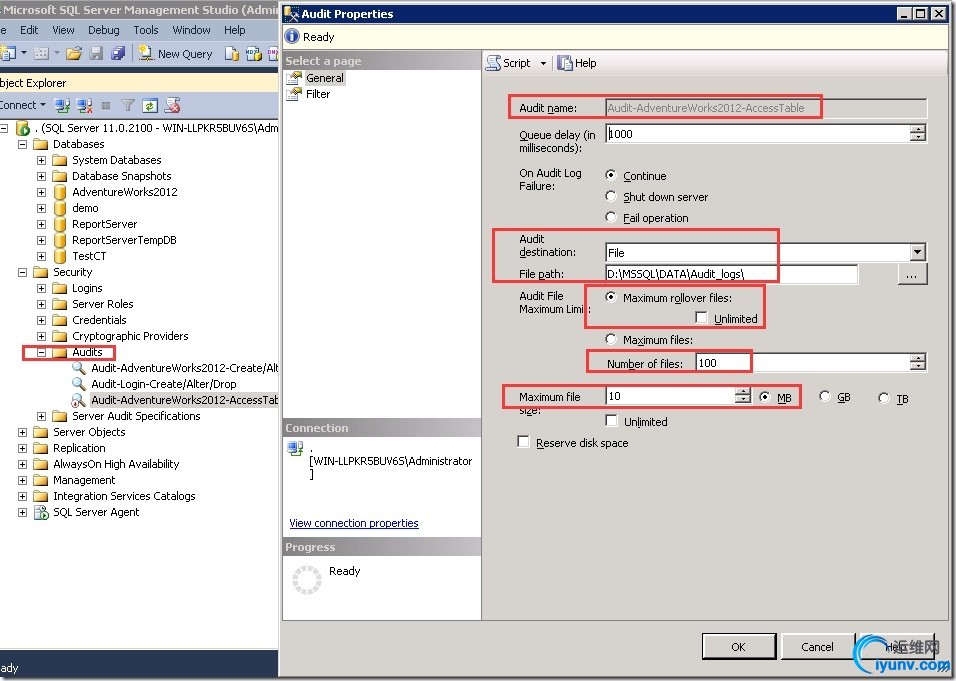
Task: Open the View menu
Action: [x=63, y=30]
